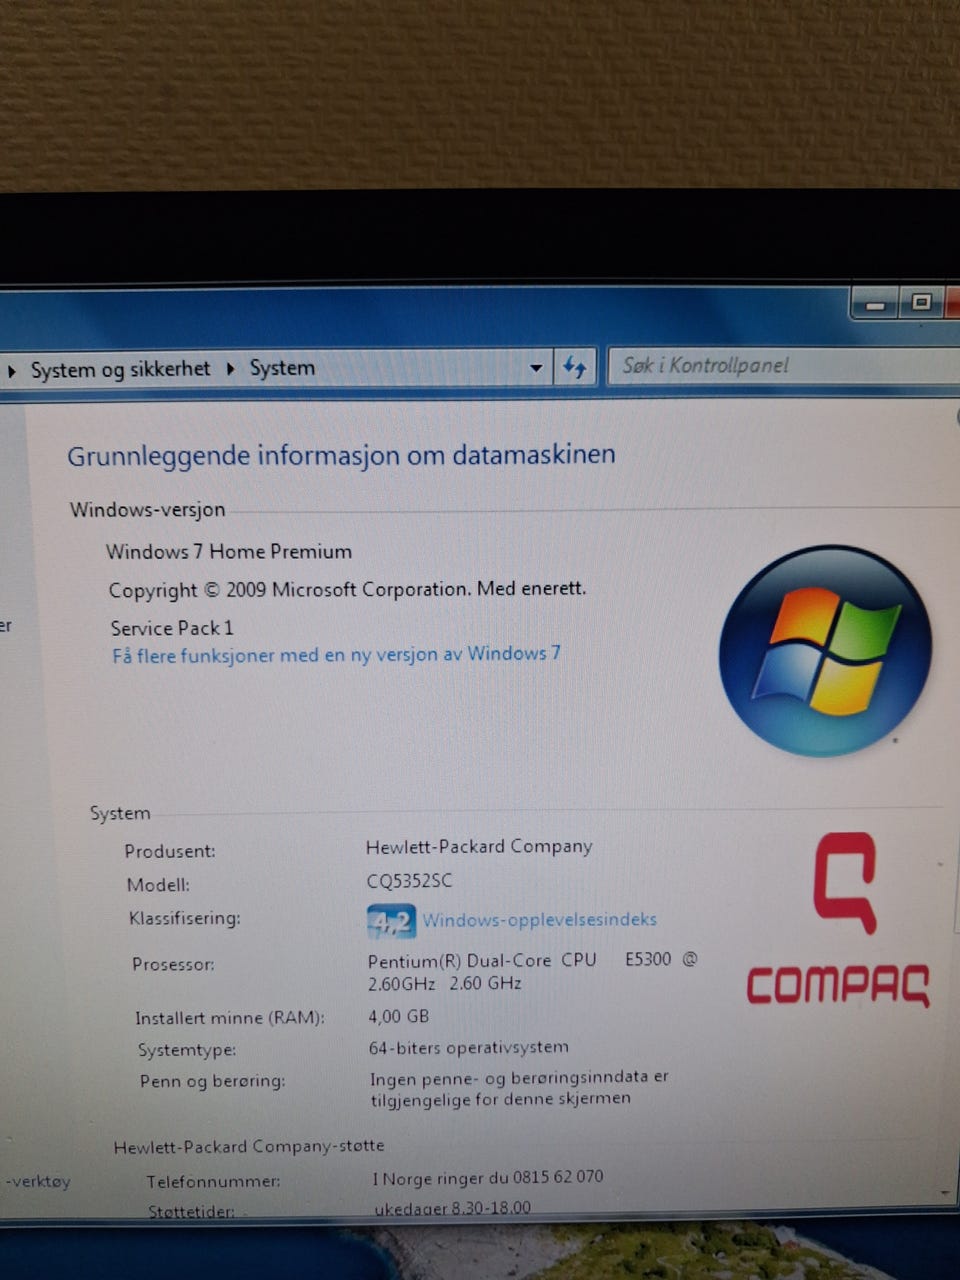Click the Søk i Kontrollpanel search field

pos(784,365)
